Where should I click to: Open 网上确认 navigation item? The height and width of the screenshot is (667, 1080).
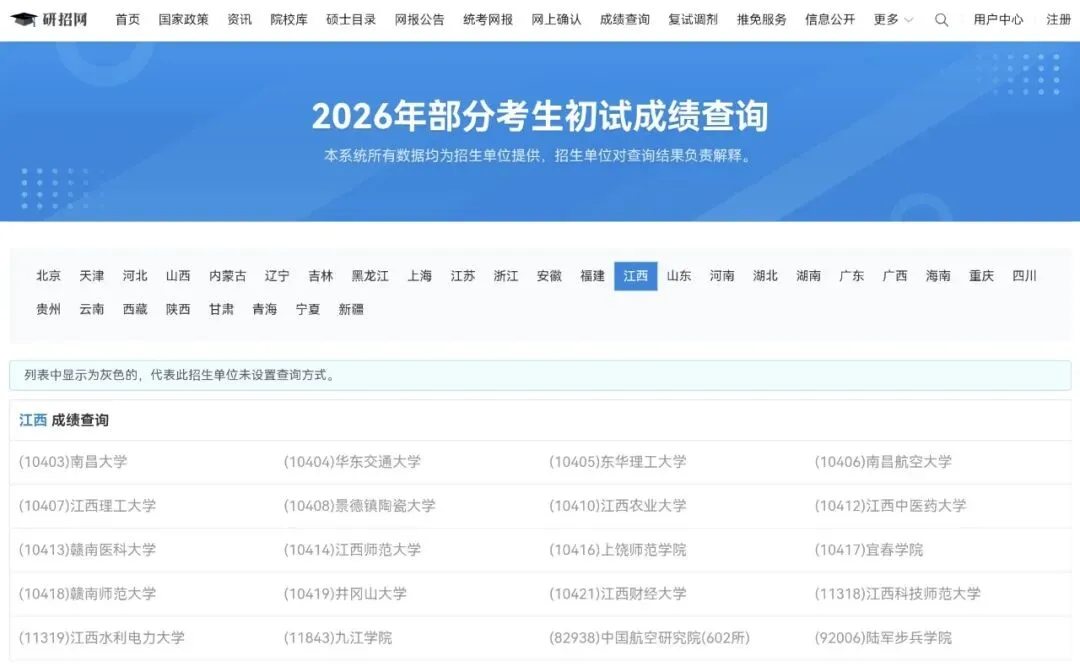click(556, 19)
